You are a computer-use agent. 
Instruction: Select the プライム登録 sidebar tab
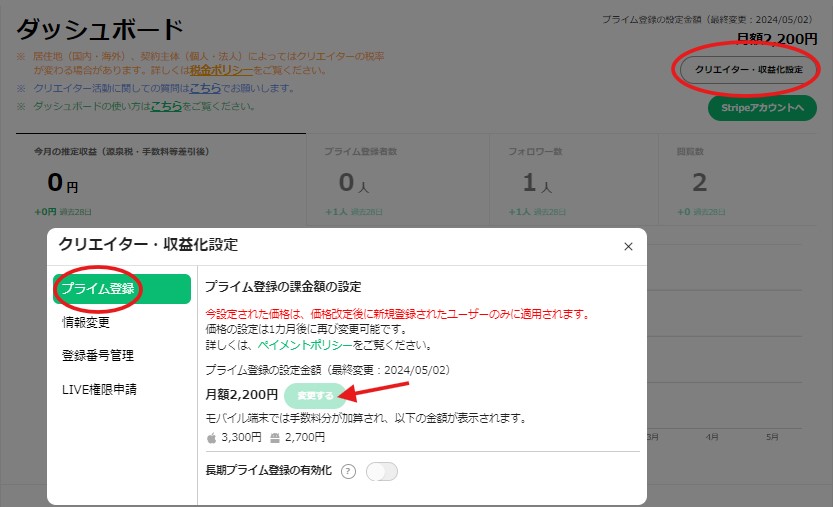122,289
